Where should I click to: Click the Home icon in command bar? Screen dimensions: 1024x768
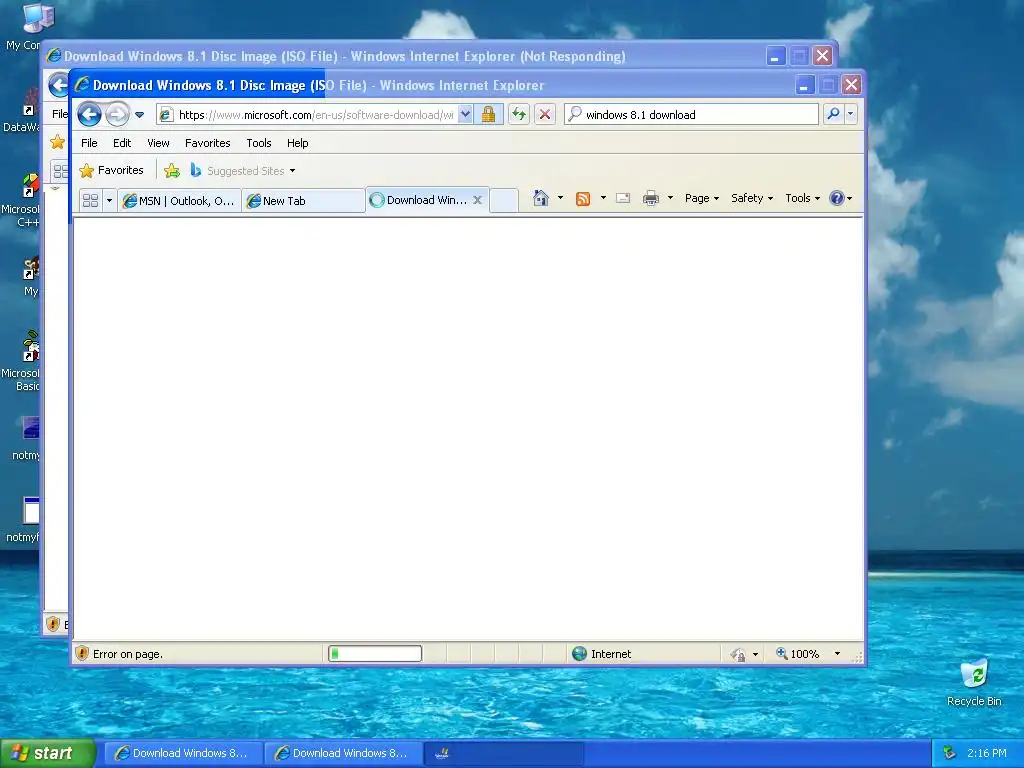tap(541, 198)
